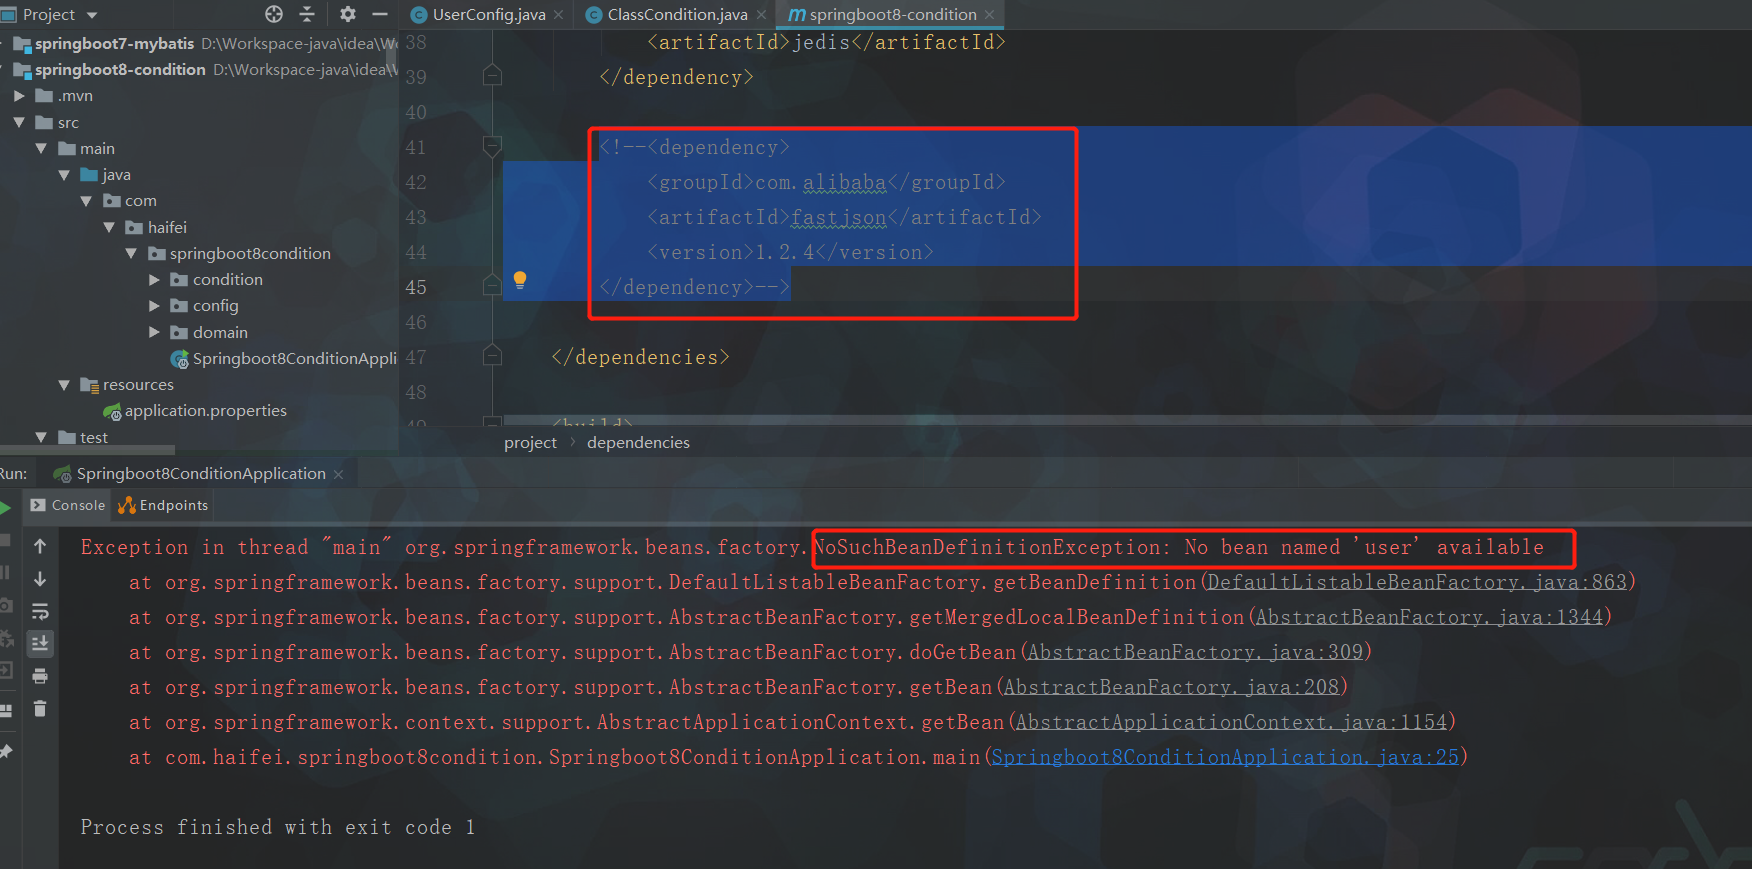Viewport: 1752px width, 869px height.
Task: Toggle code folding at line 45
Action: pos(492,287)
